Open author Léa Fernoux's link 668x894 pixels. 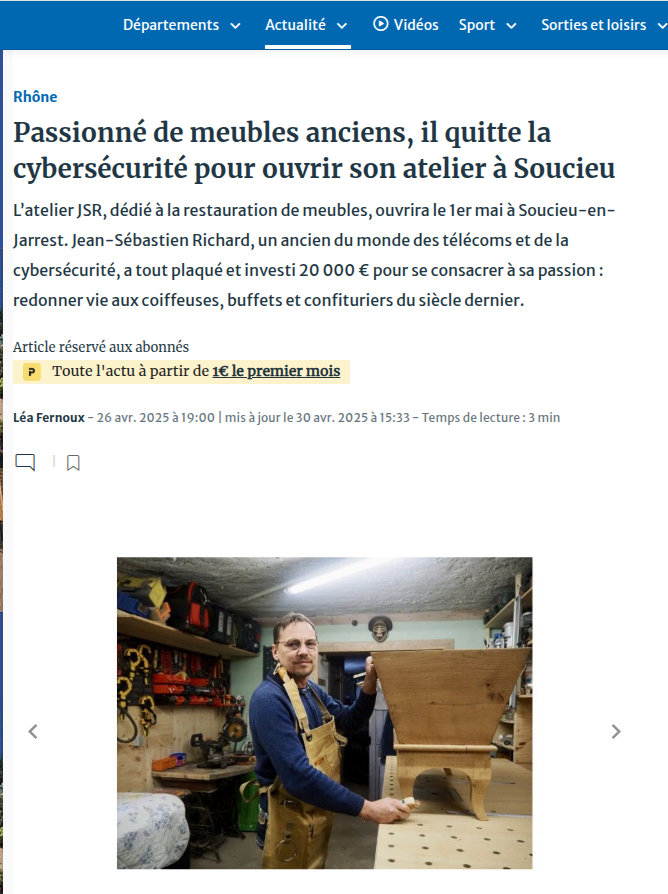click(x=49, y=417)
